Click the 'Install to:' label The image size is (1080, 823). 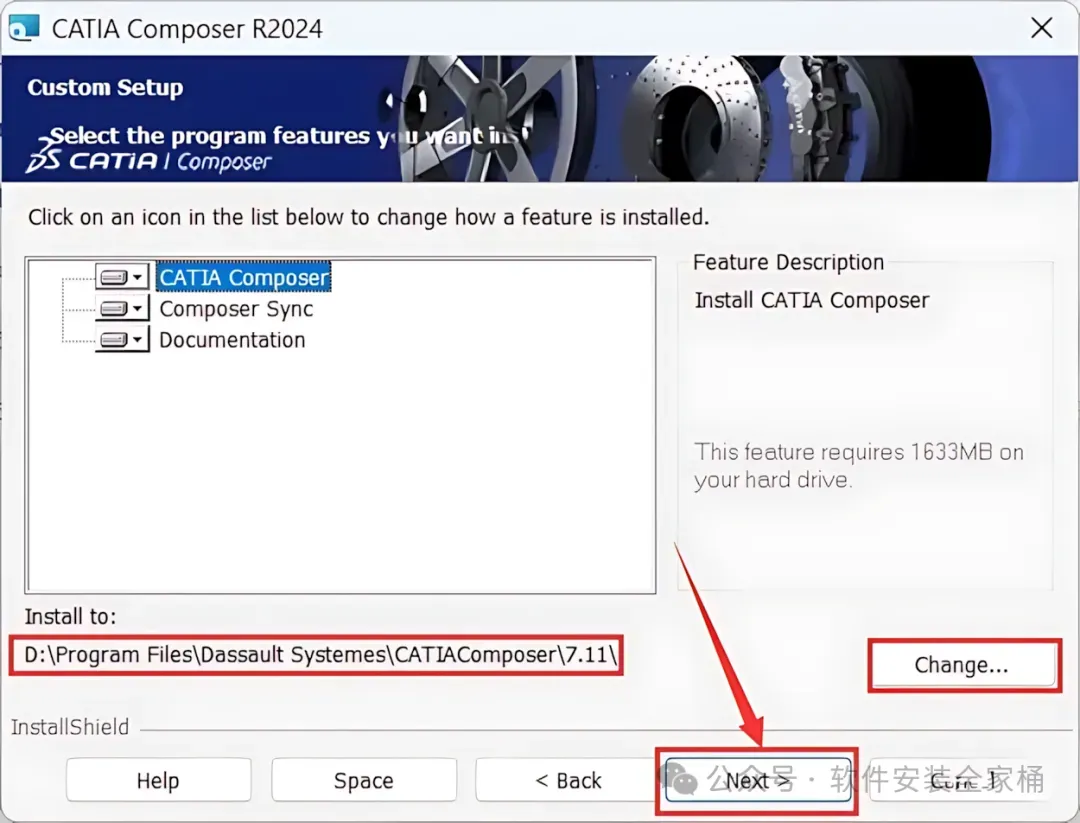tap(70, 616)
